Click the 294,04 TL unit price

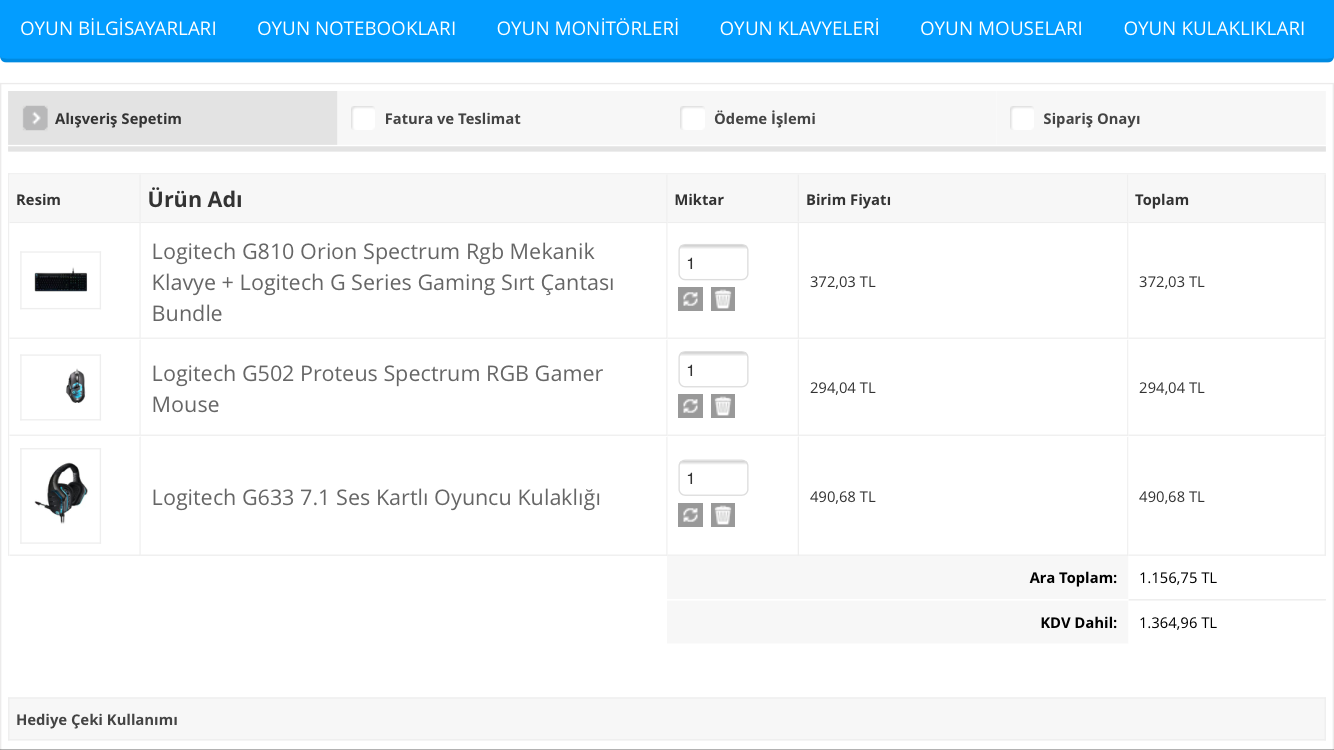(842, 388)
